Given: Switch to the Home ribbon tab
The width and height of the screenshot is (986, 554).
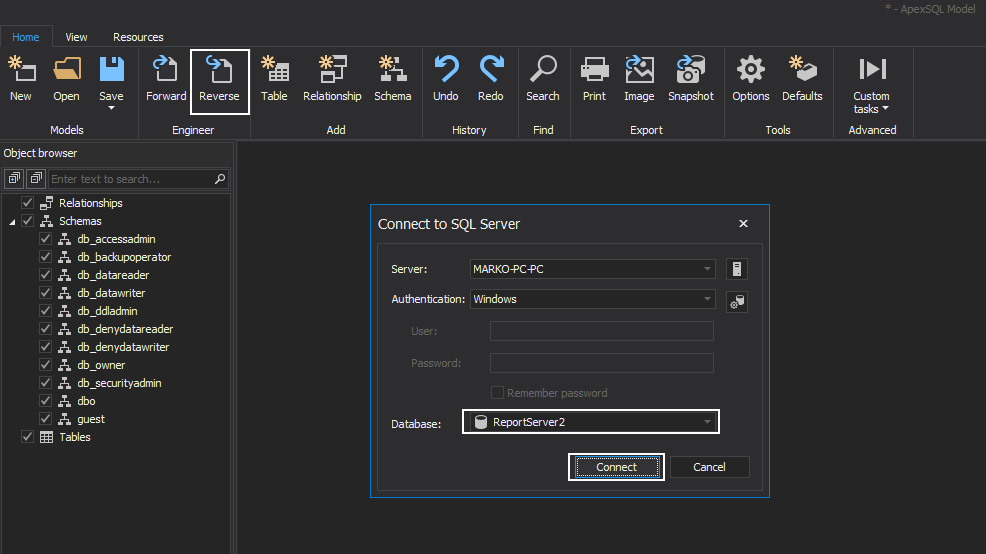Looking at the screenshot, I should tap(26, 37).
